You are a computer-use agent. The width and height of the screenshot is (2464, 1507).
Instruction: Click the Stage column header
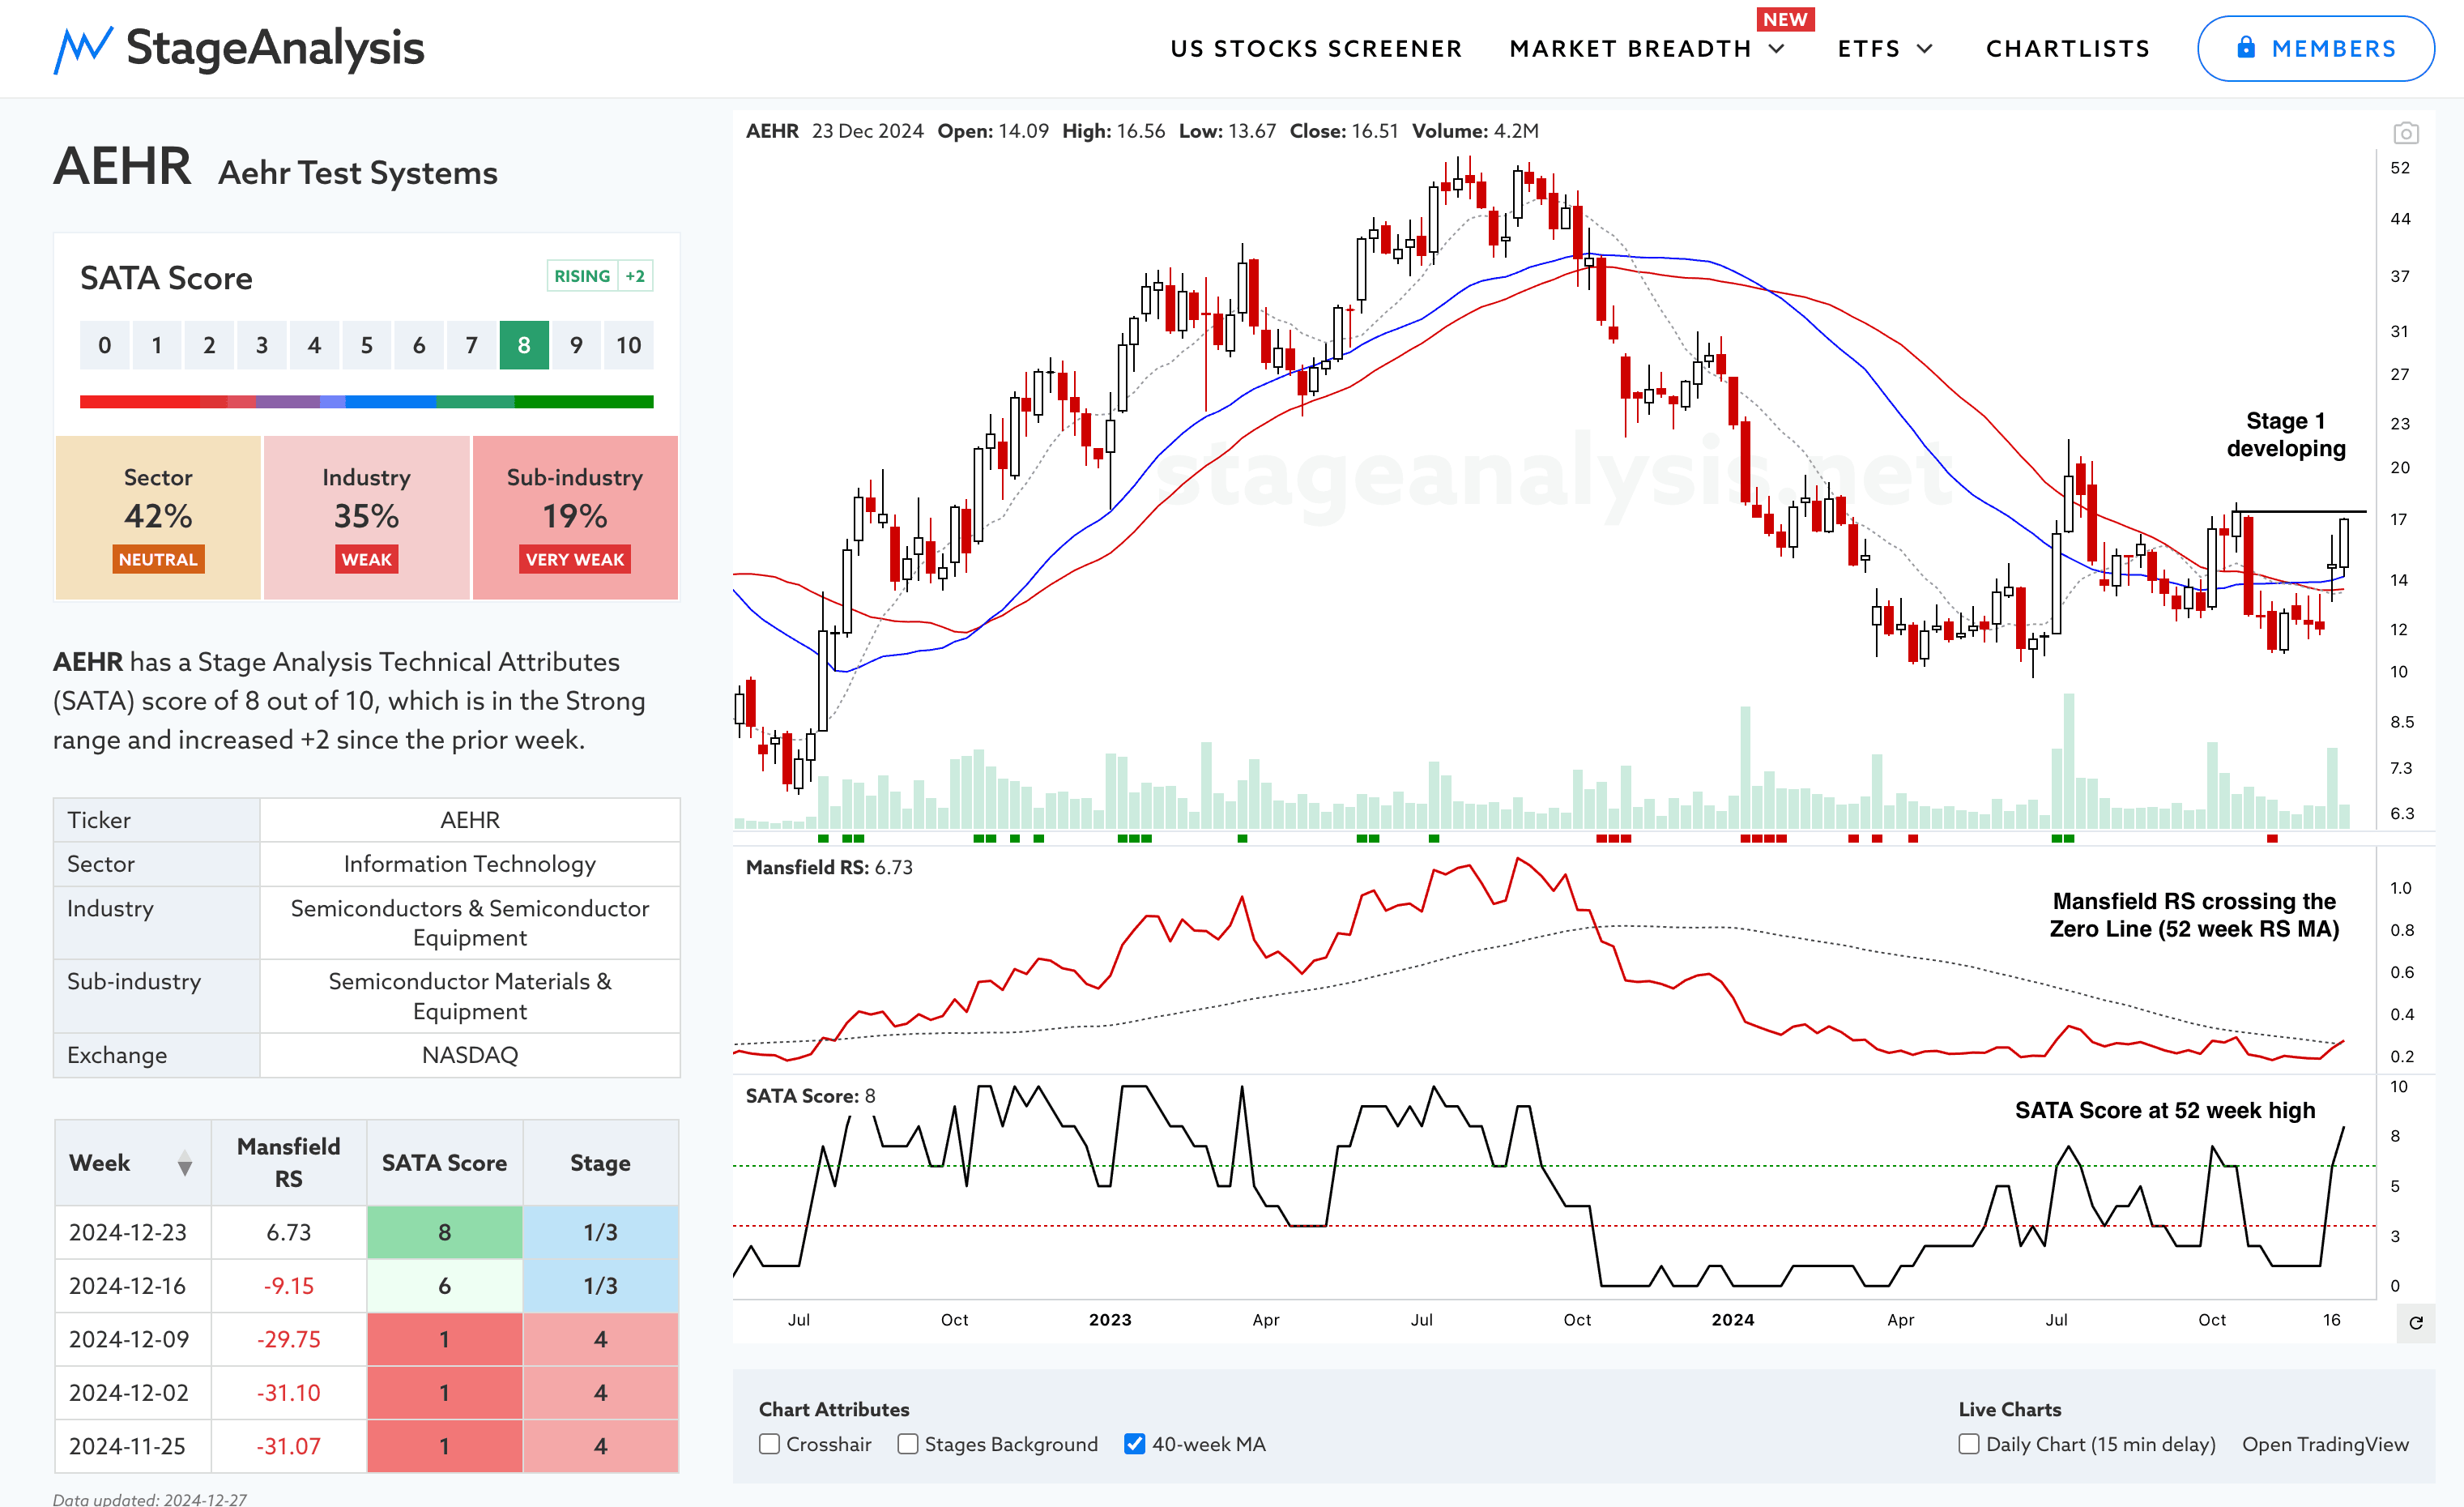pos(600,1163)
